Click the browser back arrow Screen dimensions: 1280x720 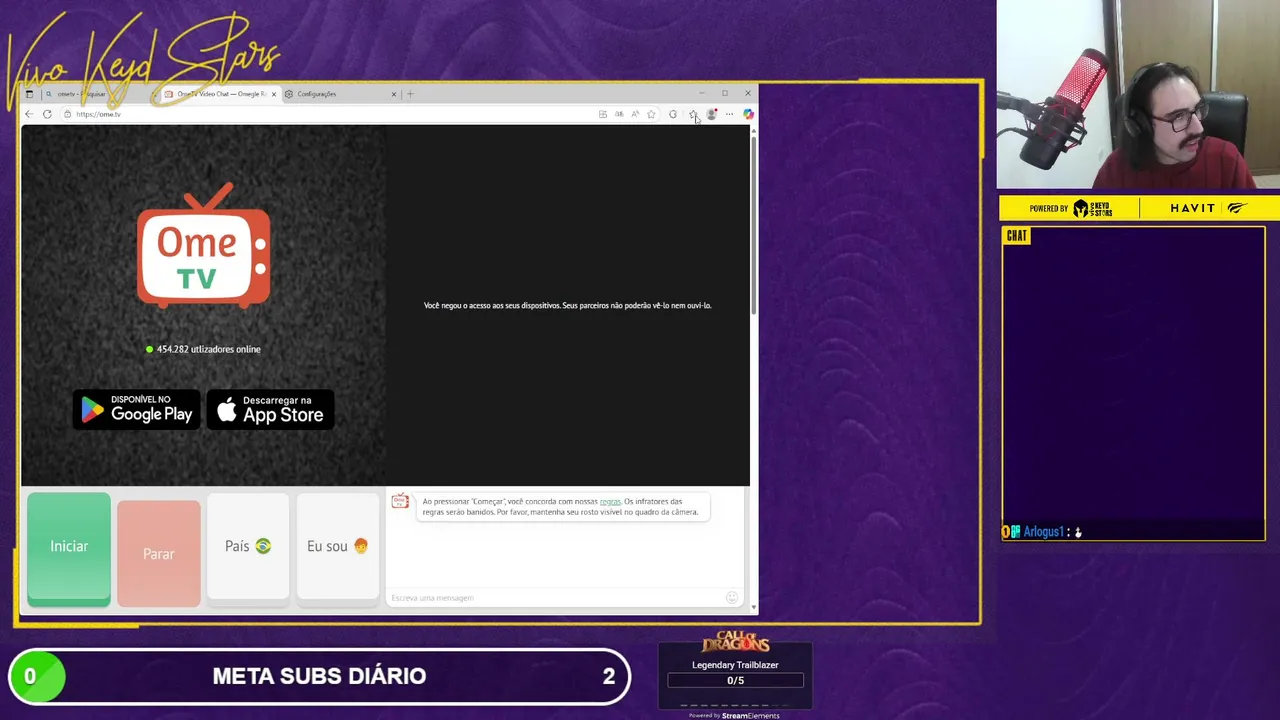tap(29, 114)
